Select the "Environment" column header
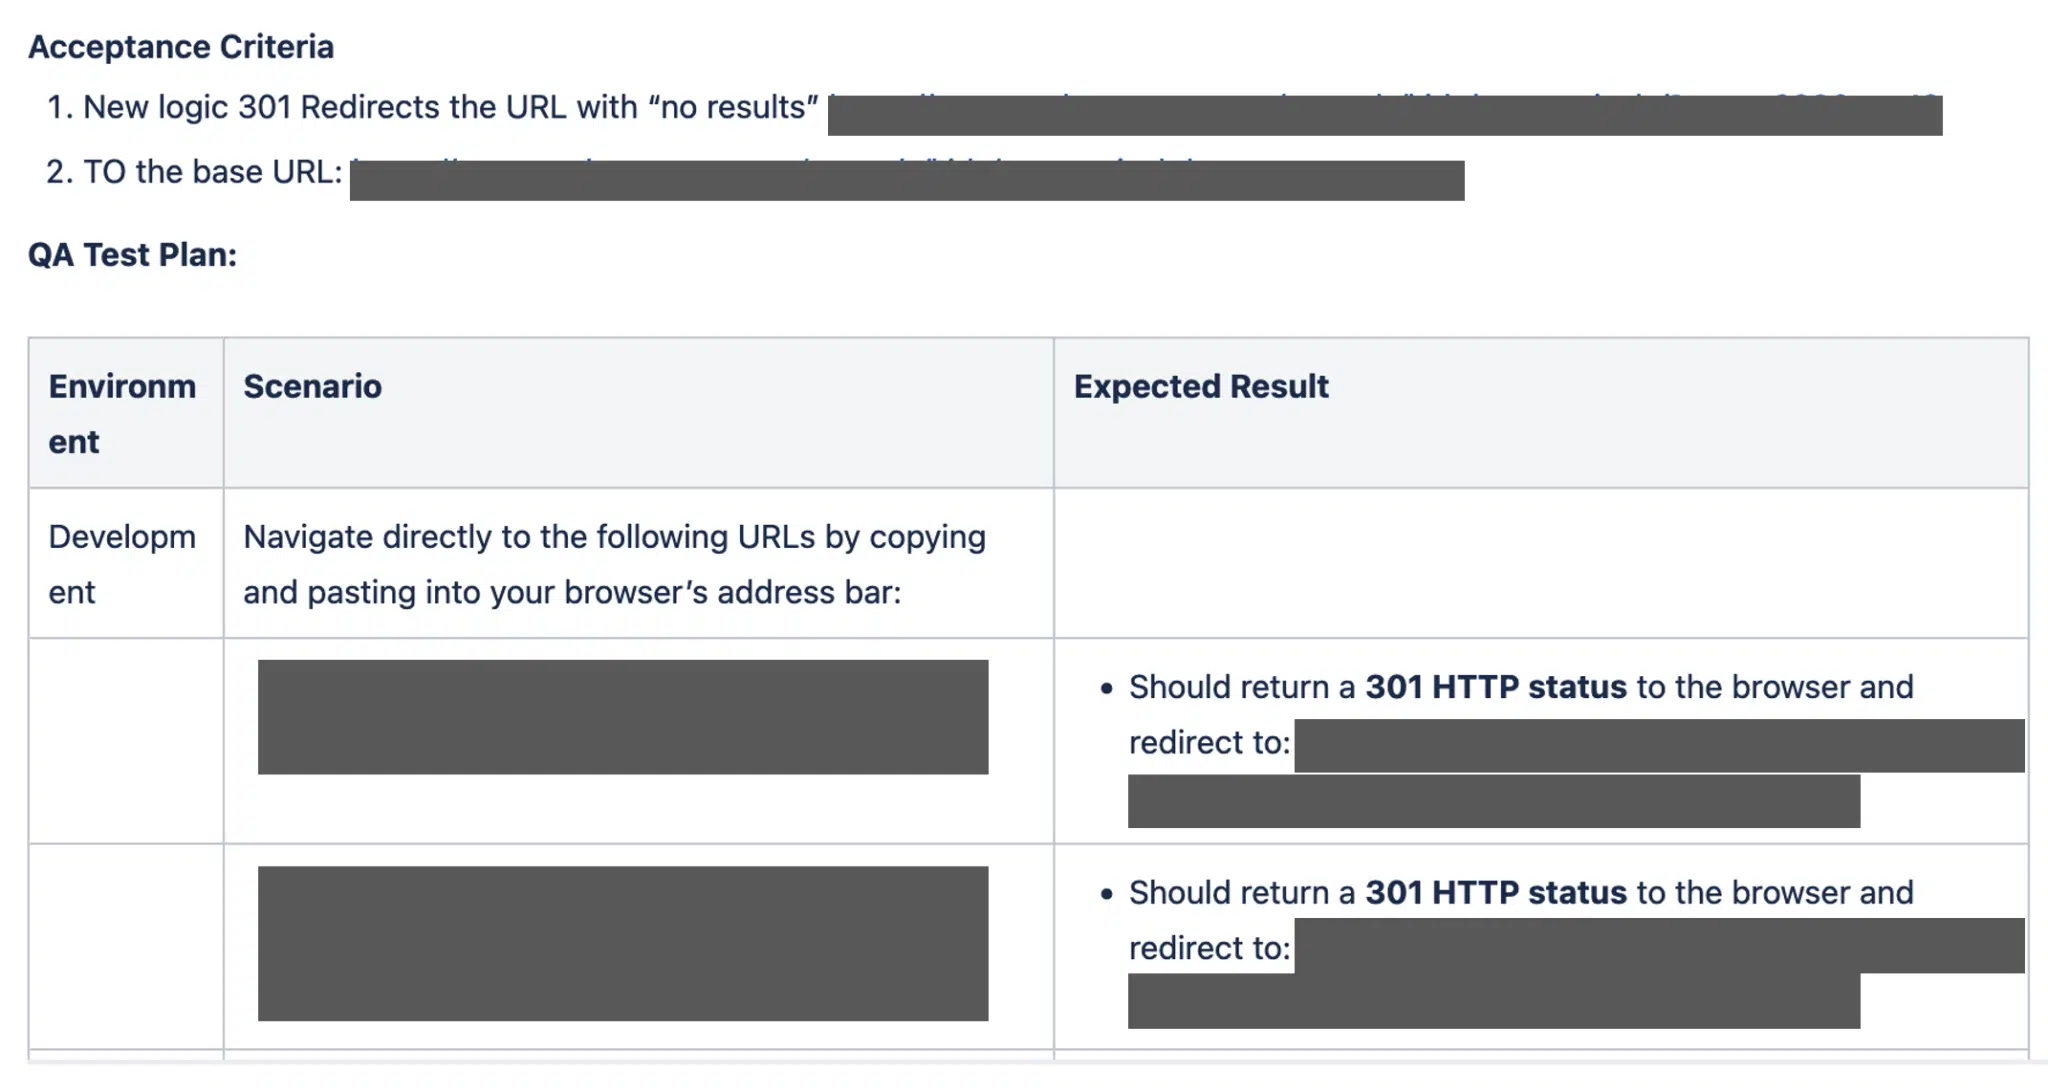 point(122,413)
